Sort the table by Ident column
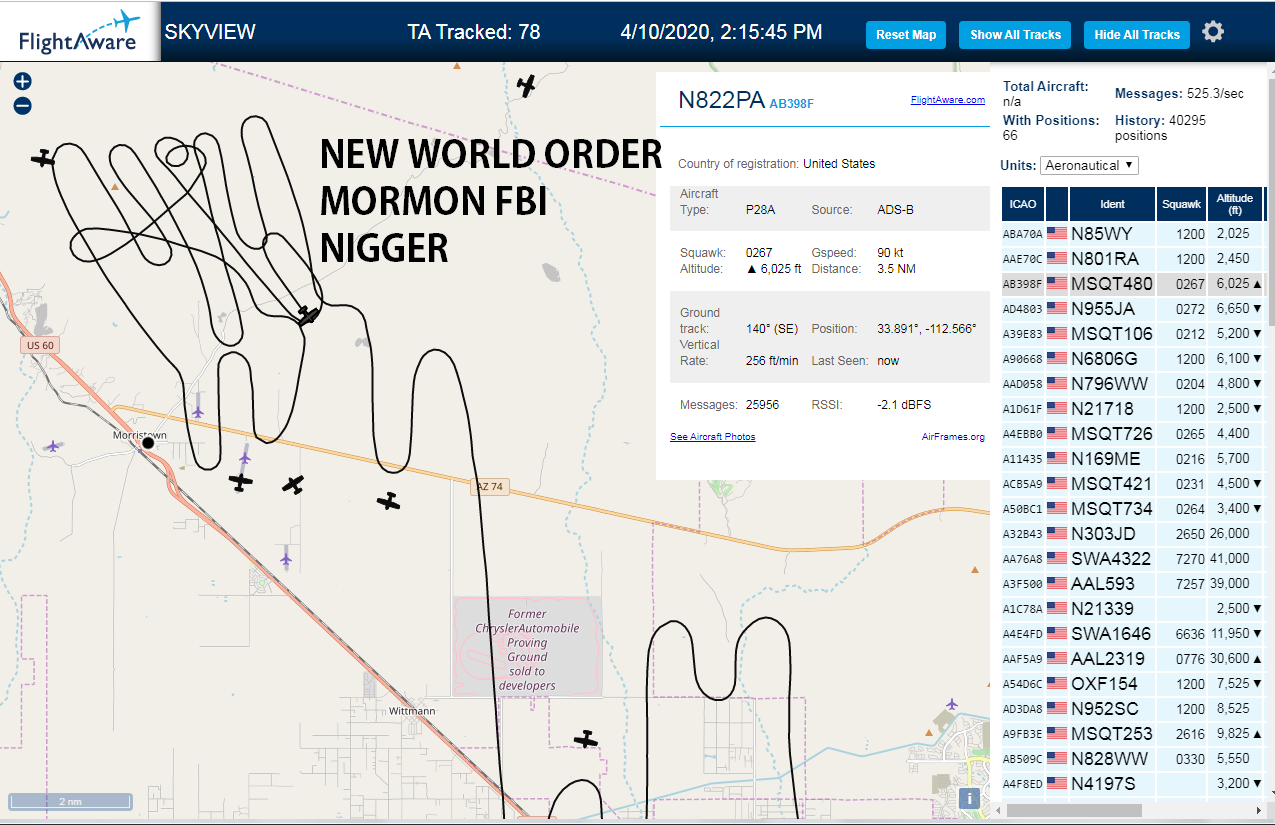This screenshot has width=1275, height=825. [x=1112, y=204]
